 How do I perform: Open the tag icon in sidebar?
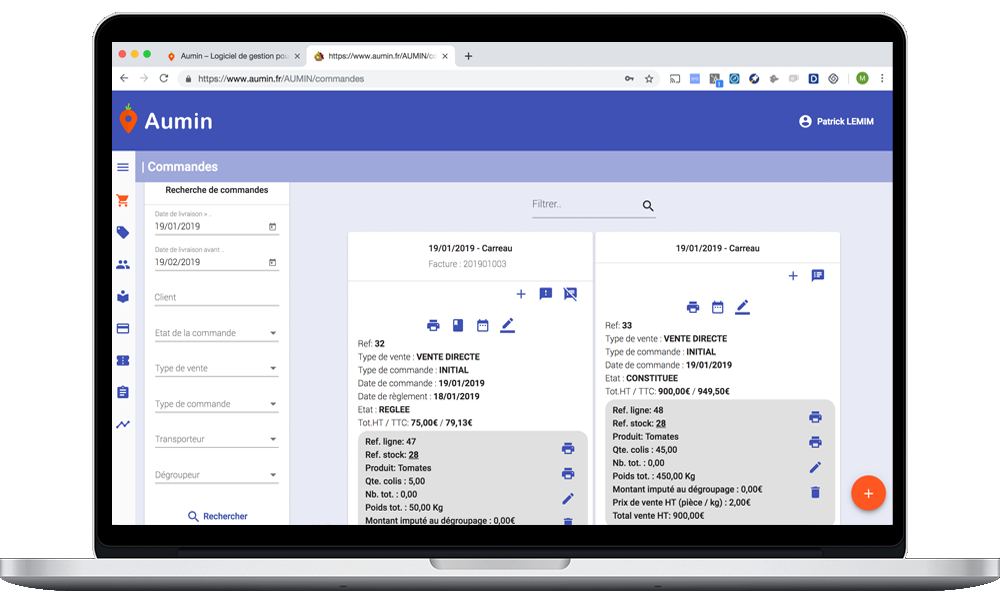coord(123,232)
